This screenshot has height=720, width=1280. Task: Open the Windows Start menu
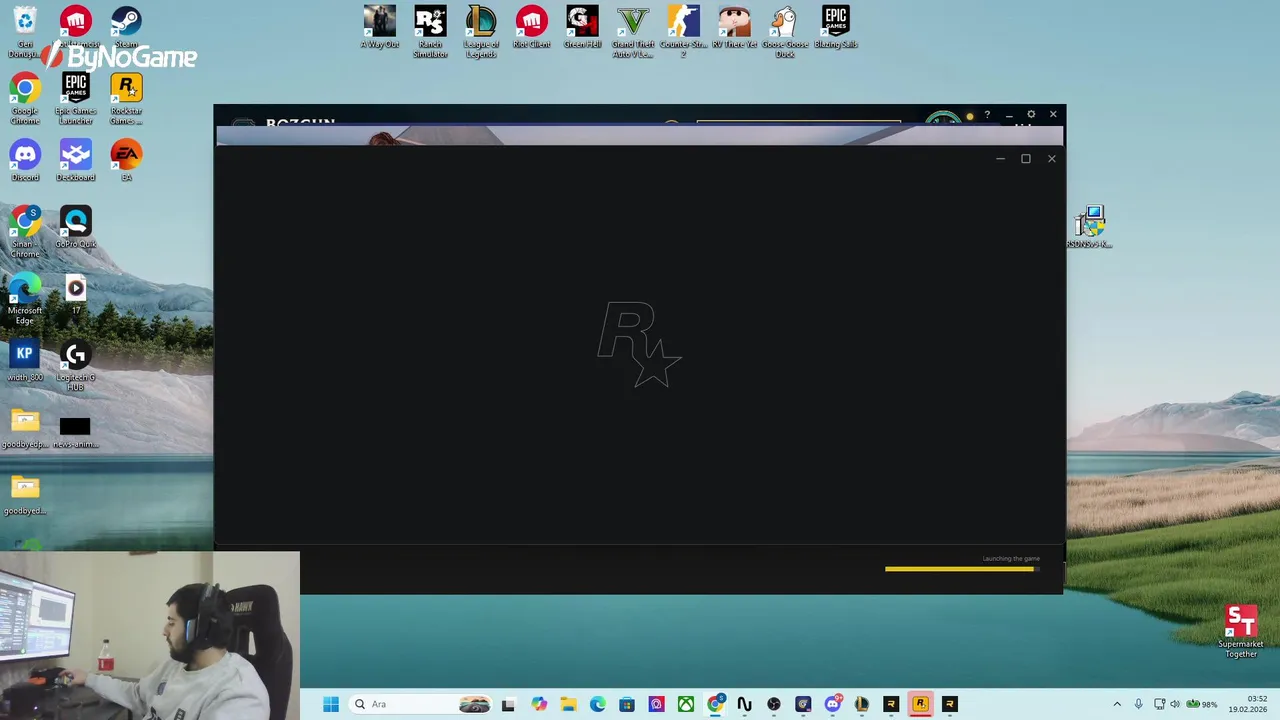(x=331, y=704)
